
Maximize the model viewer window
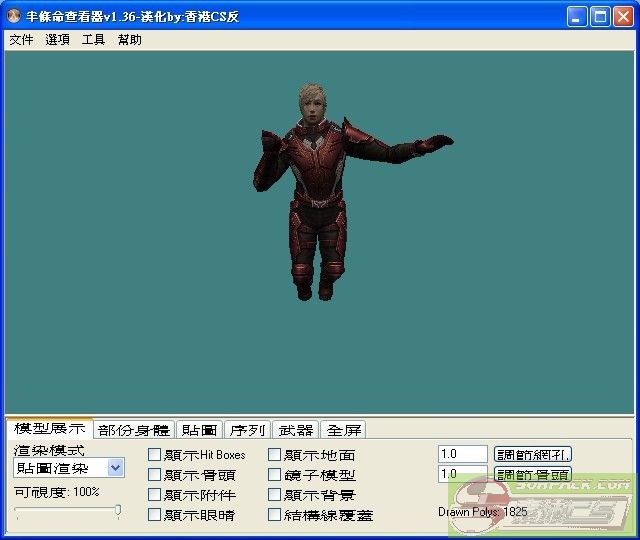click(x=600, y=17)
